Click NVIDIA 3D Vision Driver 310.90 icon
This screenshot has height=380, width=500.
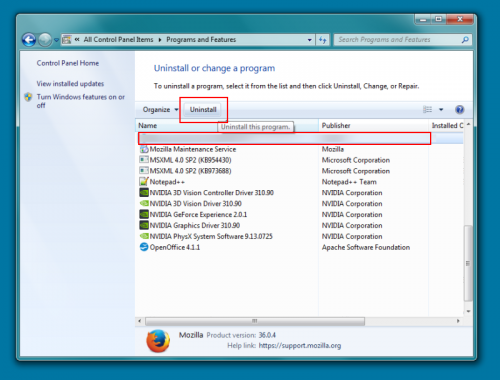144,203
